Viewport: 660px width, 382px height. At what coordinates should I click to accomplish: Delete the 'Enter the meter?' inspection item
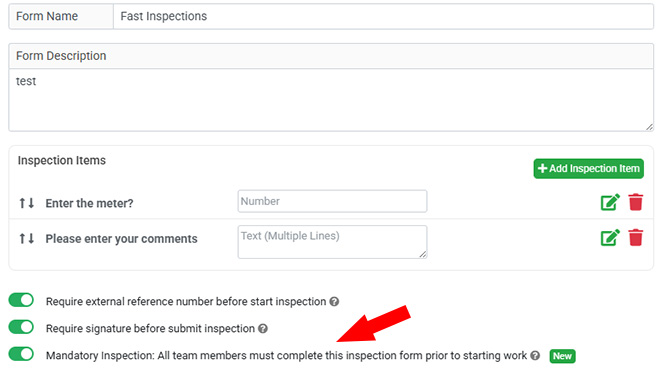[636, 202]
